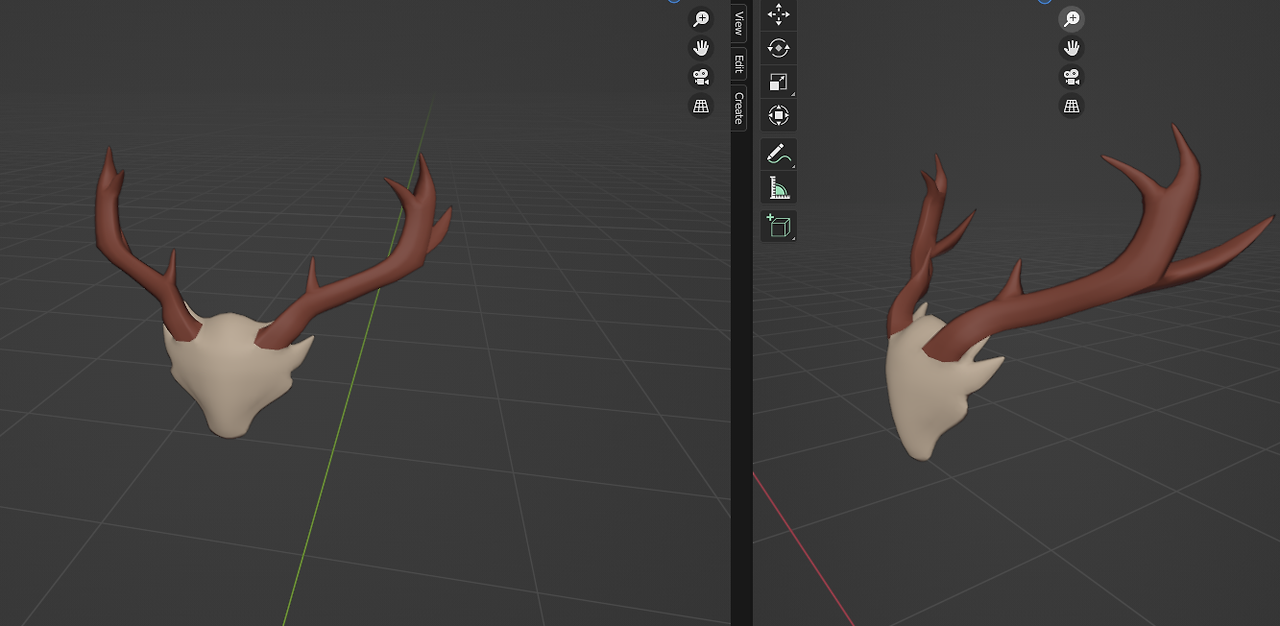
Task: Switch perspective/orthographic grid in left viewport
Action: (x=701, y=106)
